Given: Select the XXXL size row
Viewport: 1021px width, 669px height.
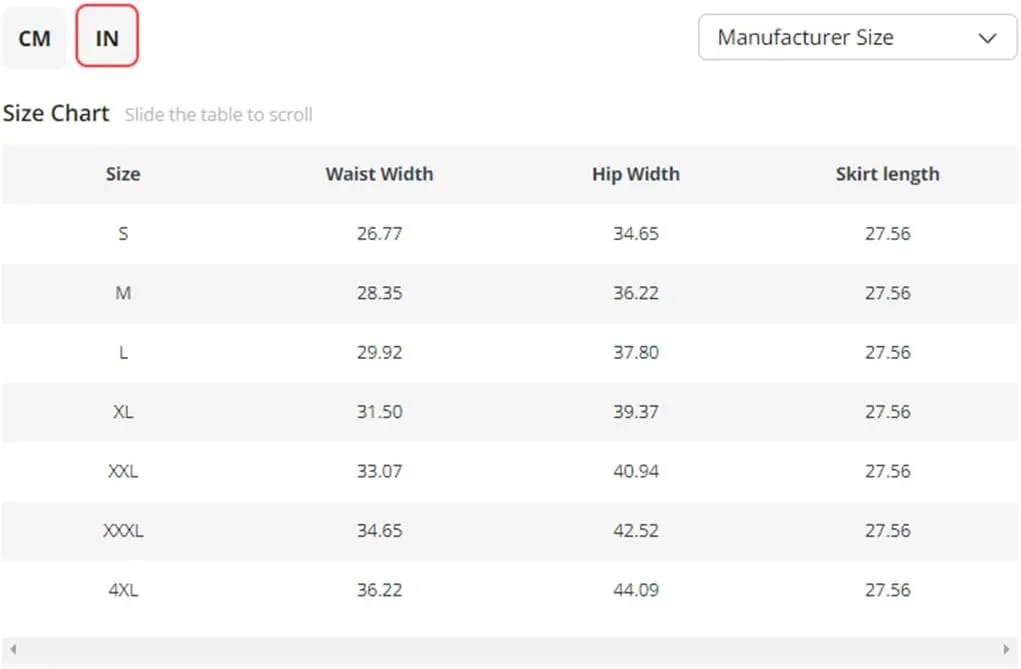Looking at the screenshot, I should [x=509, y=530].
